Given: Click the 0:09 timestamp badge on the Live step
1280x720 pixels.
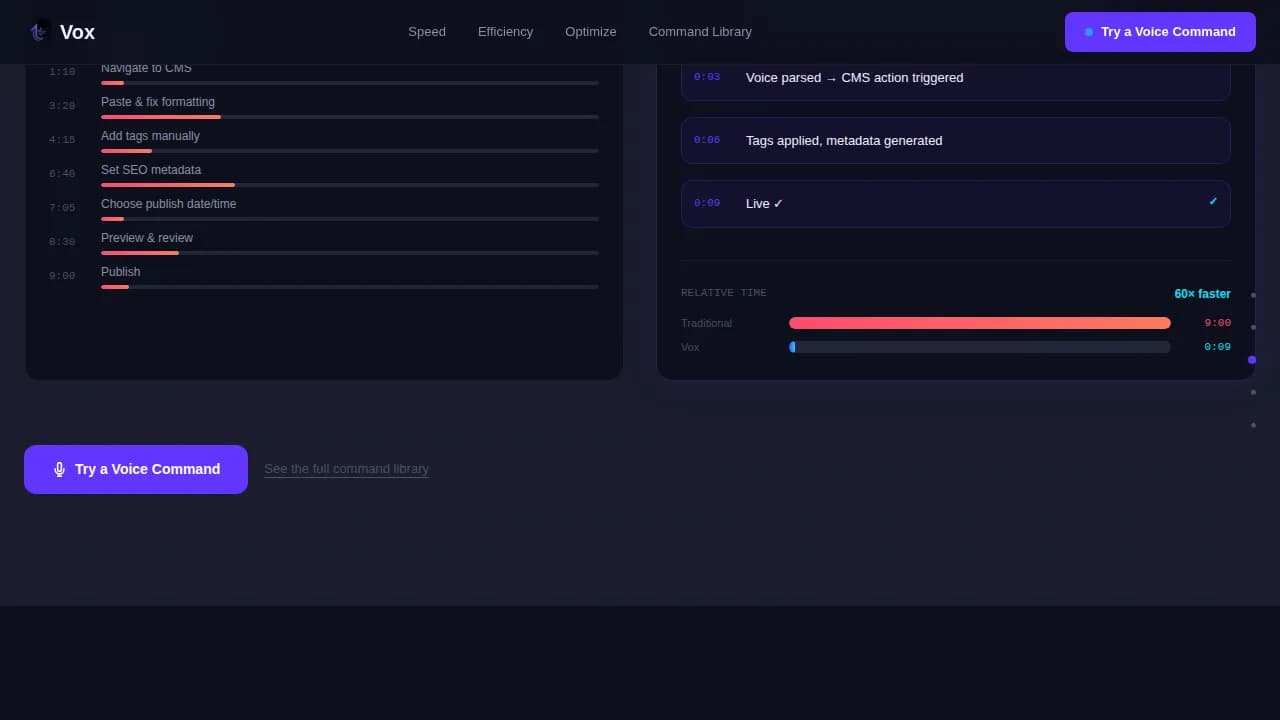Looking at the screenshot, I should pos(707,203).
